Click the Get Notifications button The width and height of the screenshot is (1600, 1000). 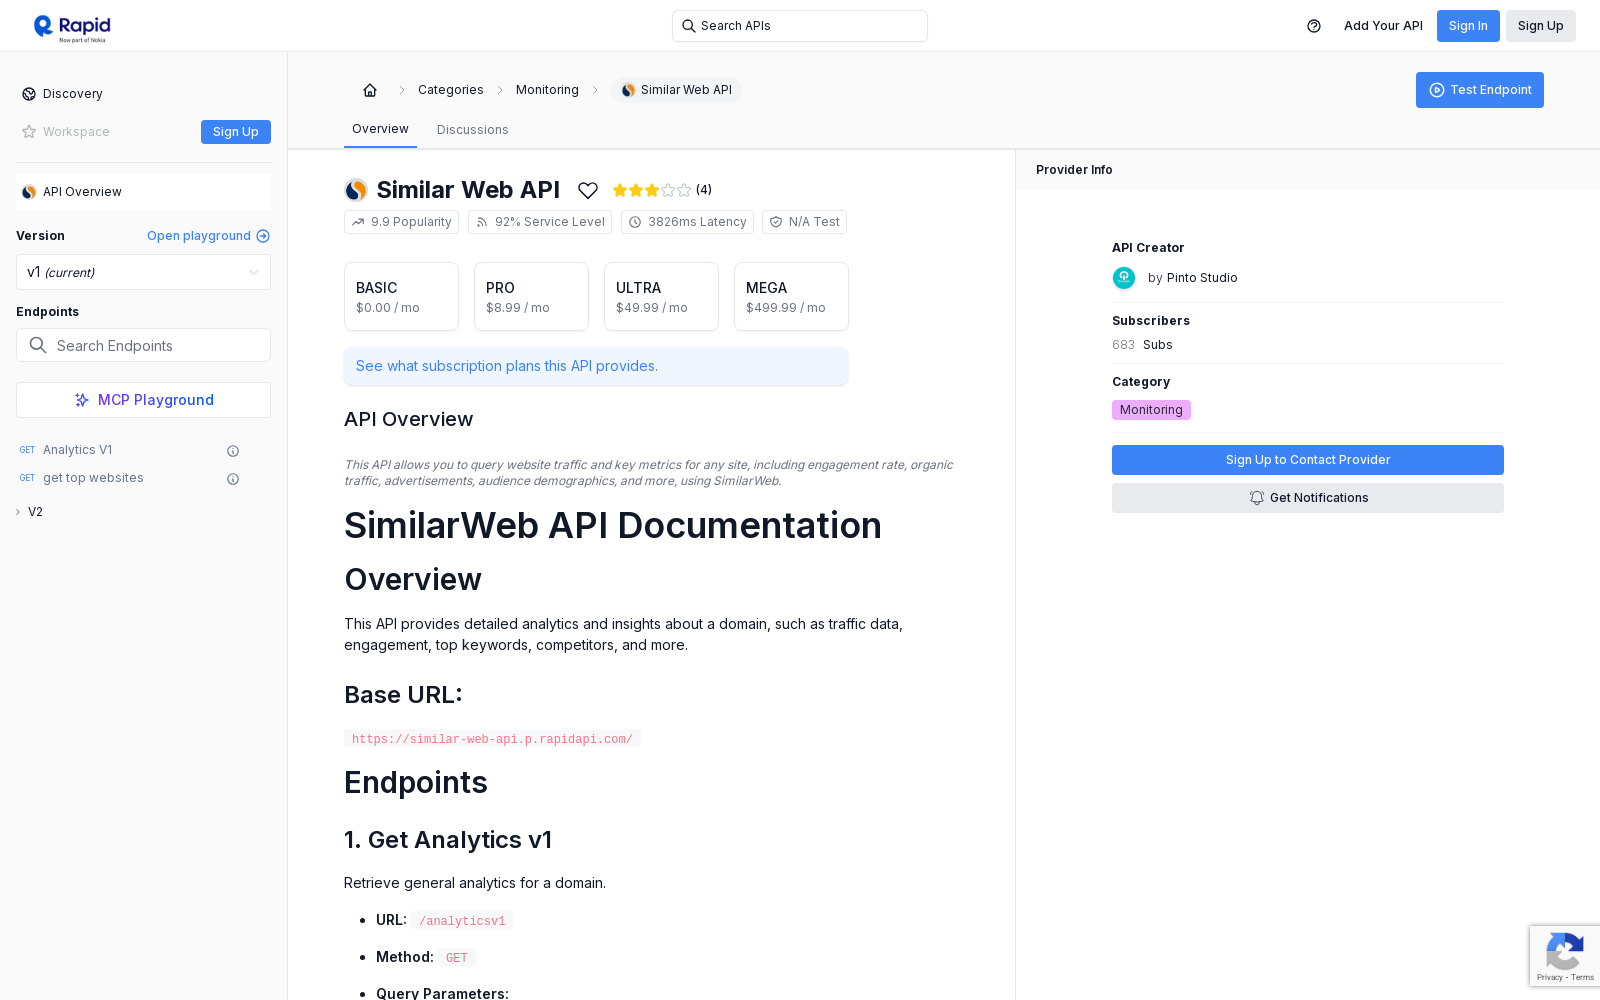(1308, 498)
